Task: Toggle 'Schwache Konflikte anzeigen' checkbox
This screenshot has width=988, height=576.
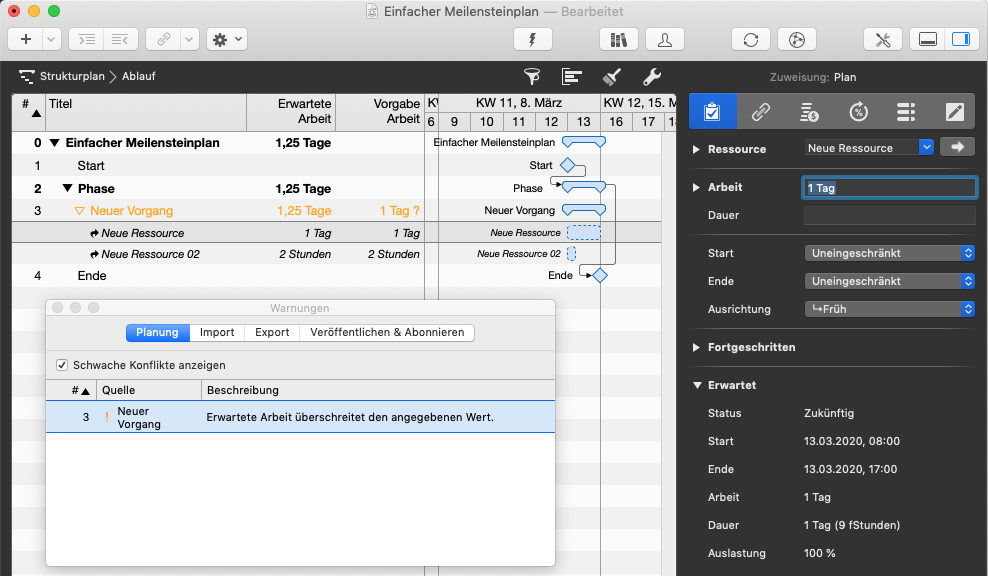Action: coord(62,365)
